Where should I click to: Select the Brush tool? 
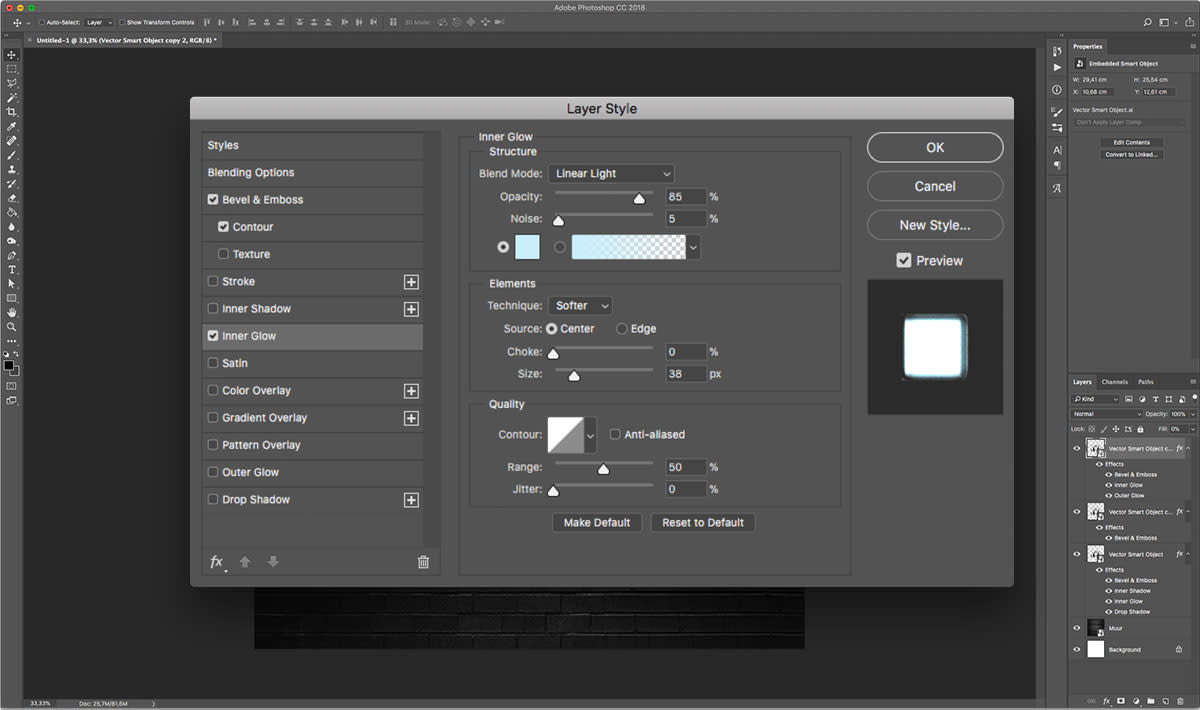tap(12, 156)
